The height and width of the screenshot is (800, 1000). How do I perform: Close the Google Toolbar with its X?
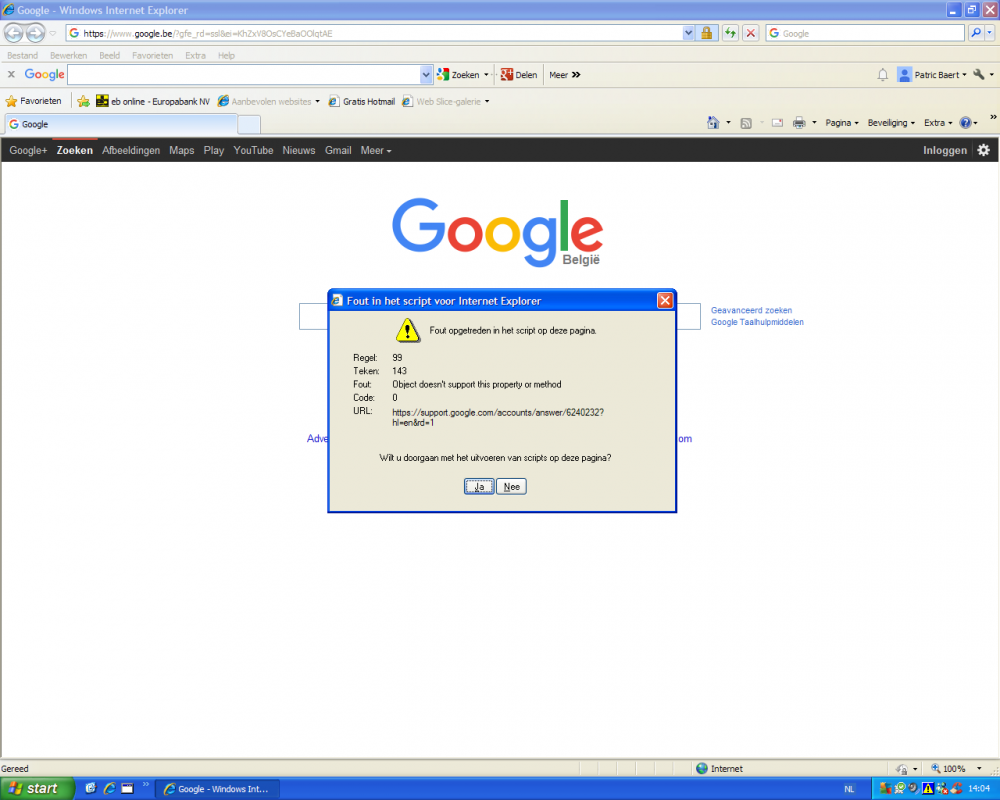click(11, 75)
